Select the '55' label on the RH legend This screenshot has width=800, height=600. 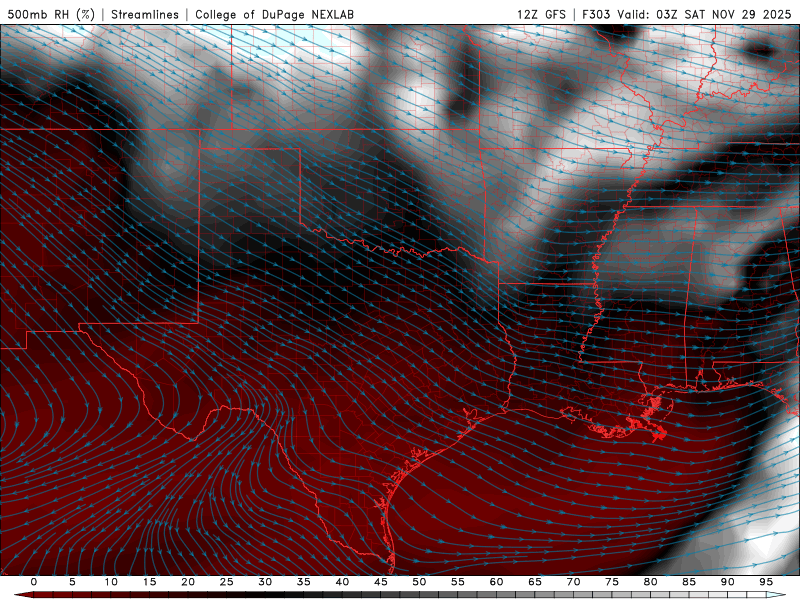(458, 582)
